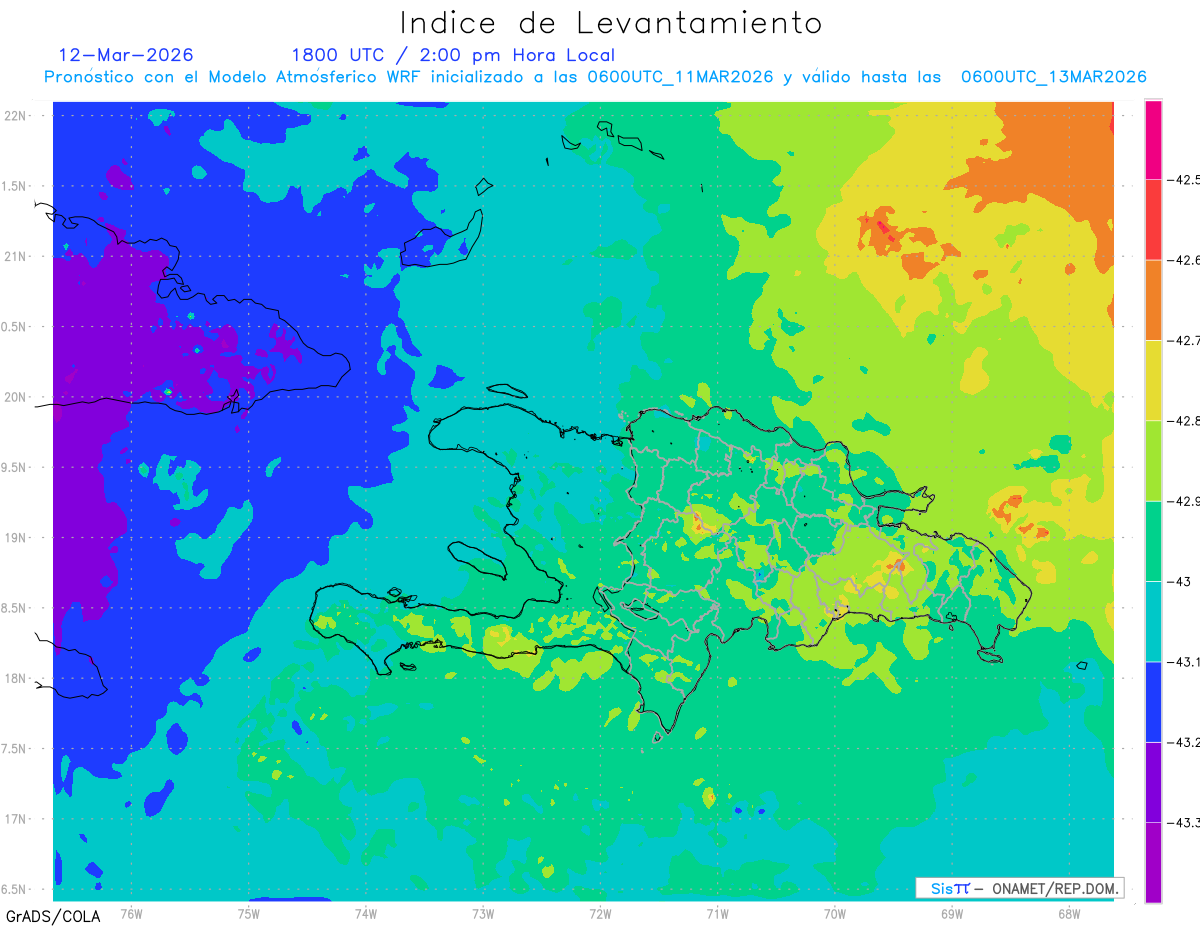The image size is (1200, 927).
Task: Click the '69W' longitude label
Action: pos(951,913)
